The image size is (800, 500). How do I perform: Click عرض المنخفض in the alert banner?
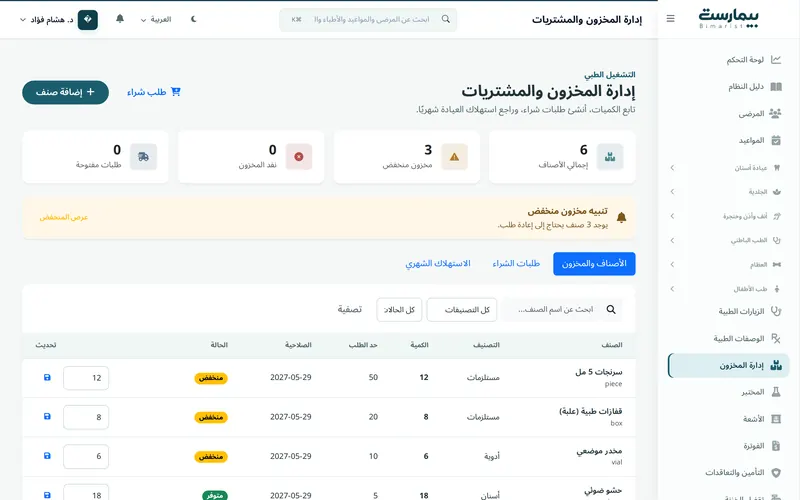pyautogui.click(x=64, y=217)
